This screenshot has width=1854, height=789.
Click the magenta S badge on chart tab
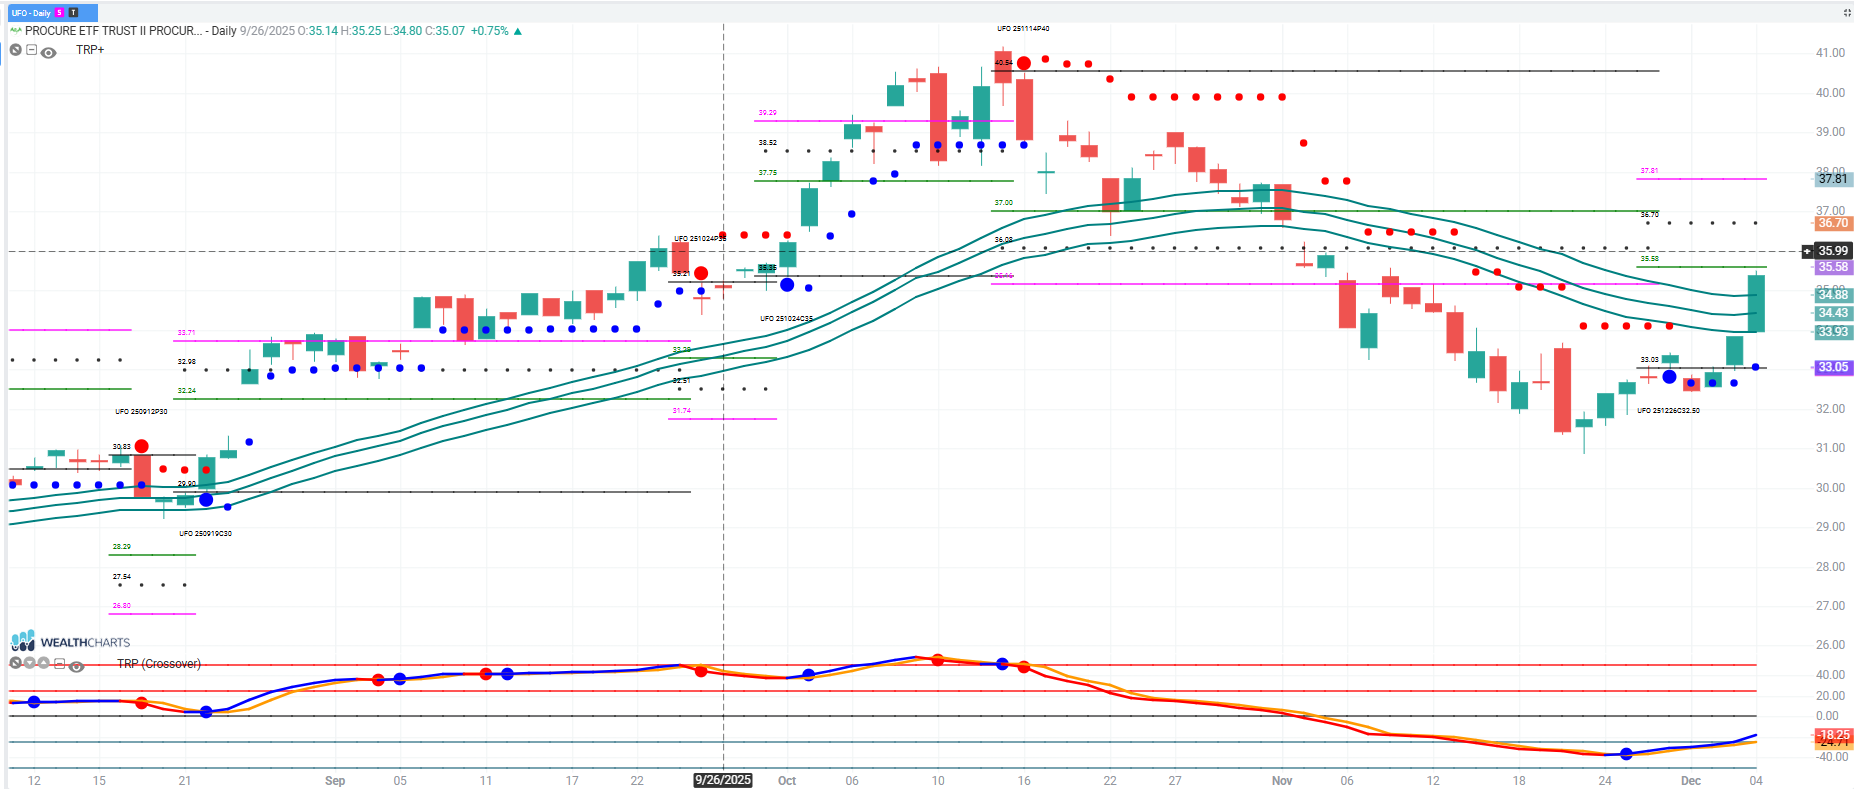tap(60, 13)
